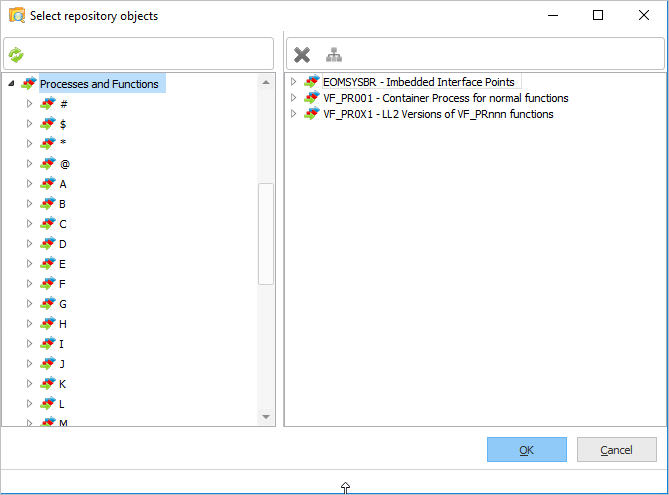Select the letter H tree item

tap(63, 324)
